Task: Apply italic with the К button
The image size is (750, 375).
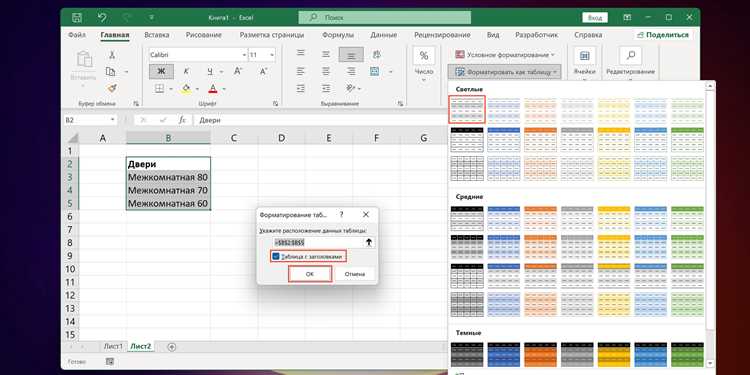Action: point(187,71)
